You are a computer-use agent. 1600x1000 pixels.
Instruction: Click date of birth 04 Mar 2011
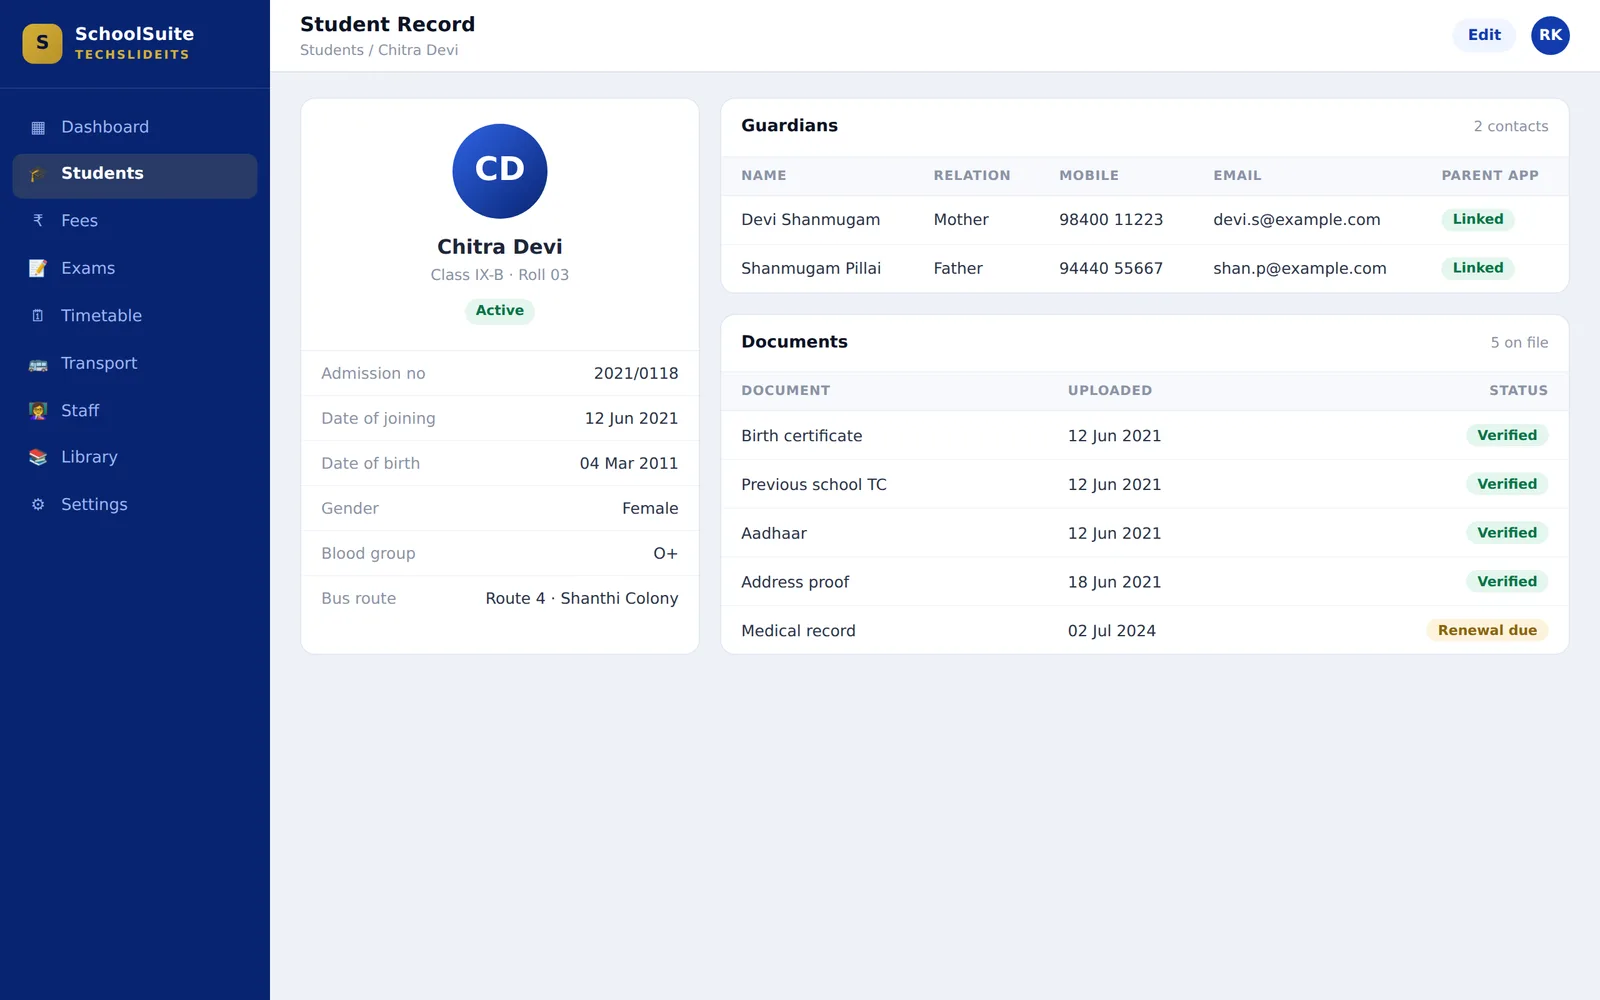[629, 463]
